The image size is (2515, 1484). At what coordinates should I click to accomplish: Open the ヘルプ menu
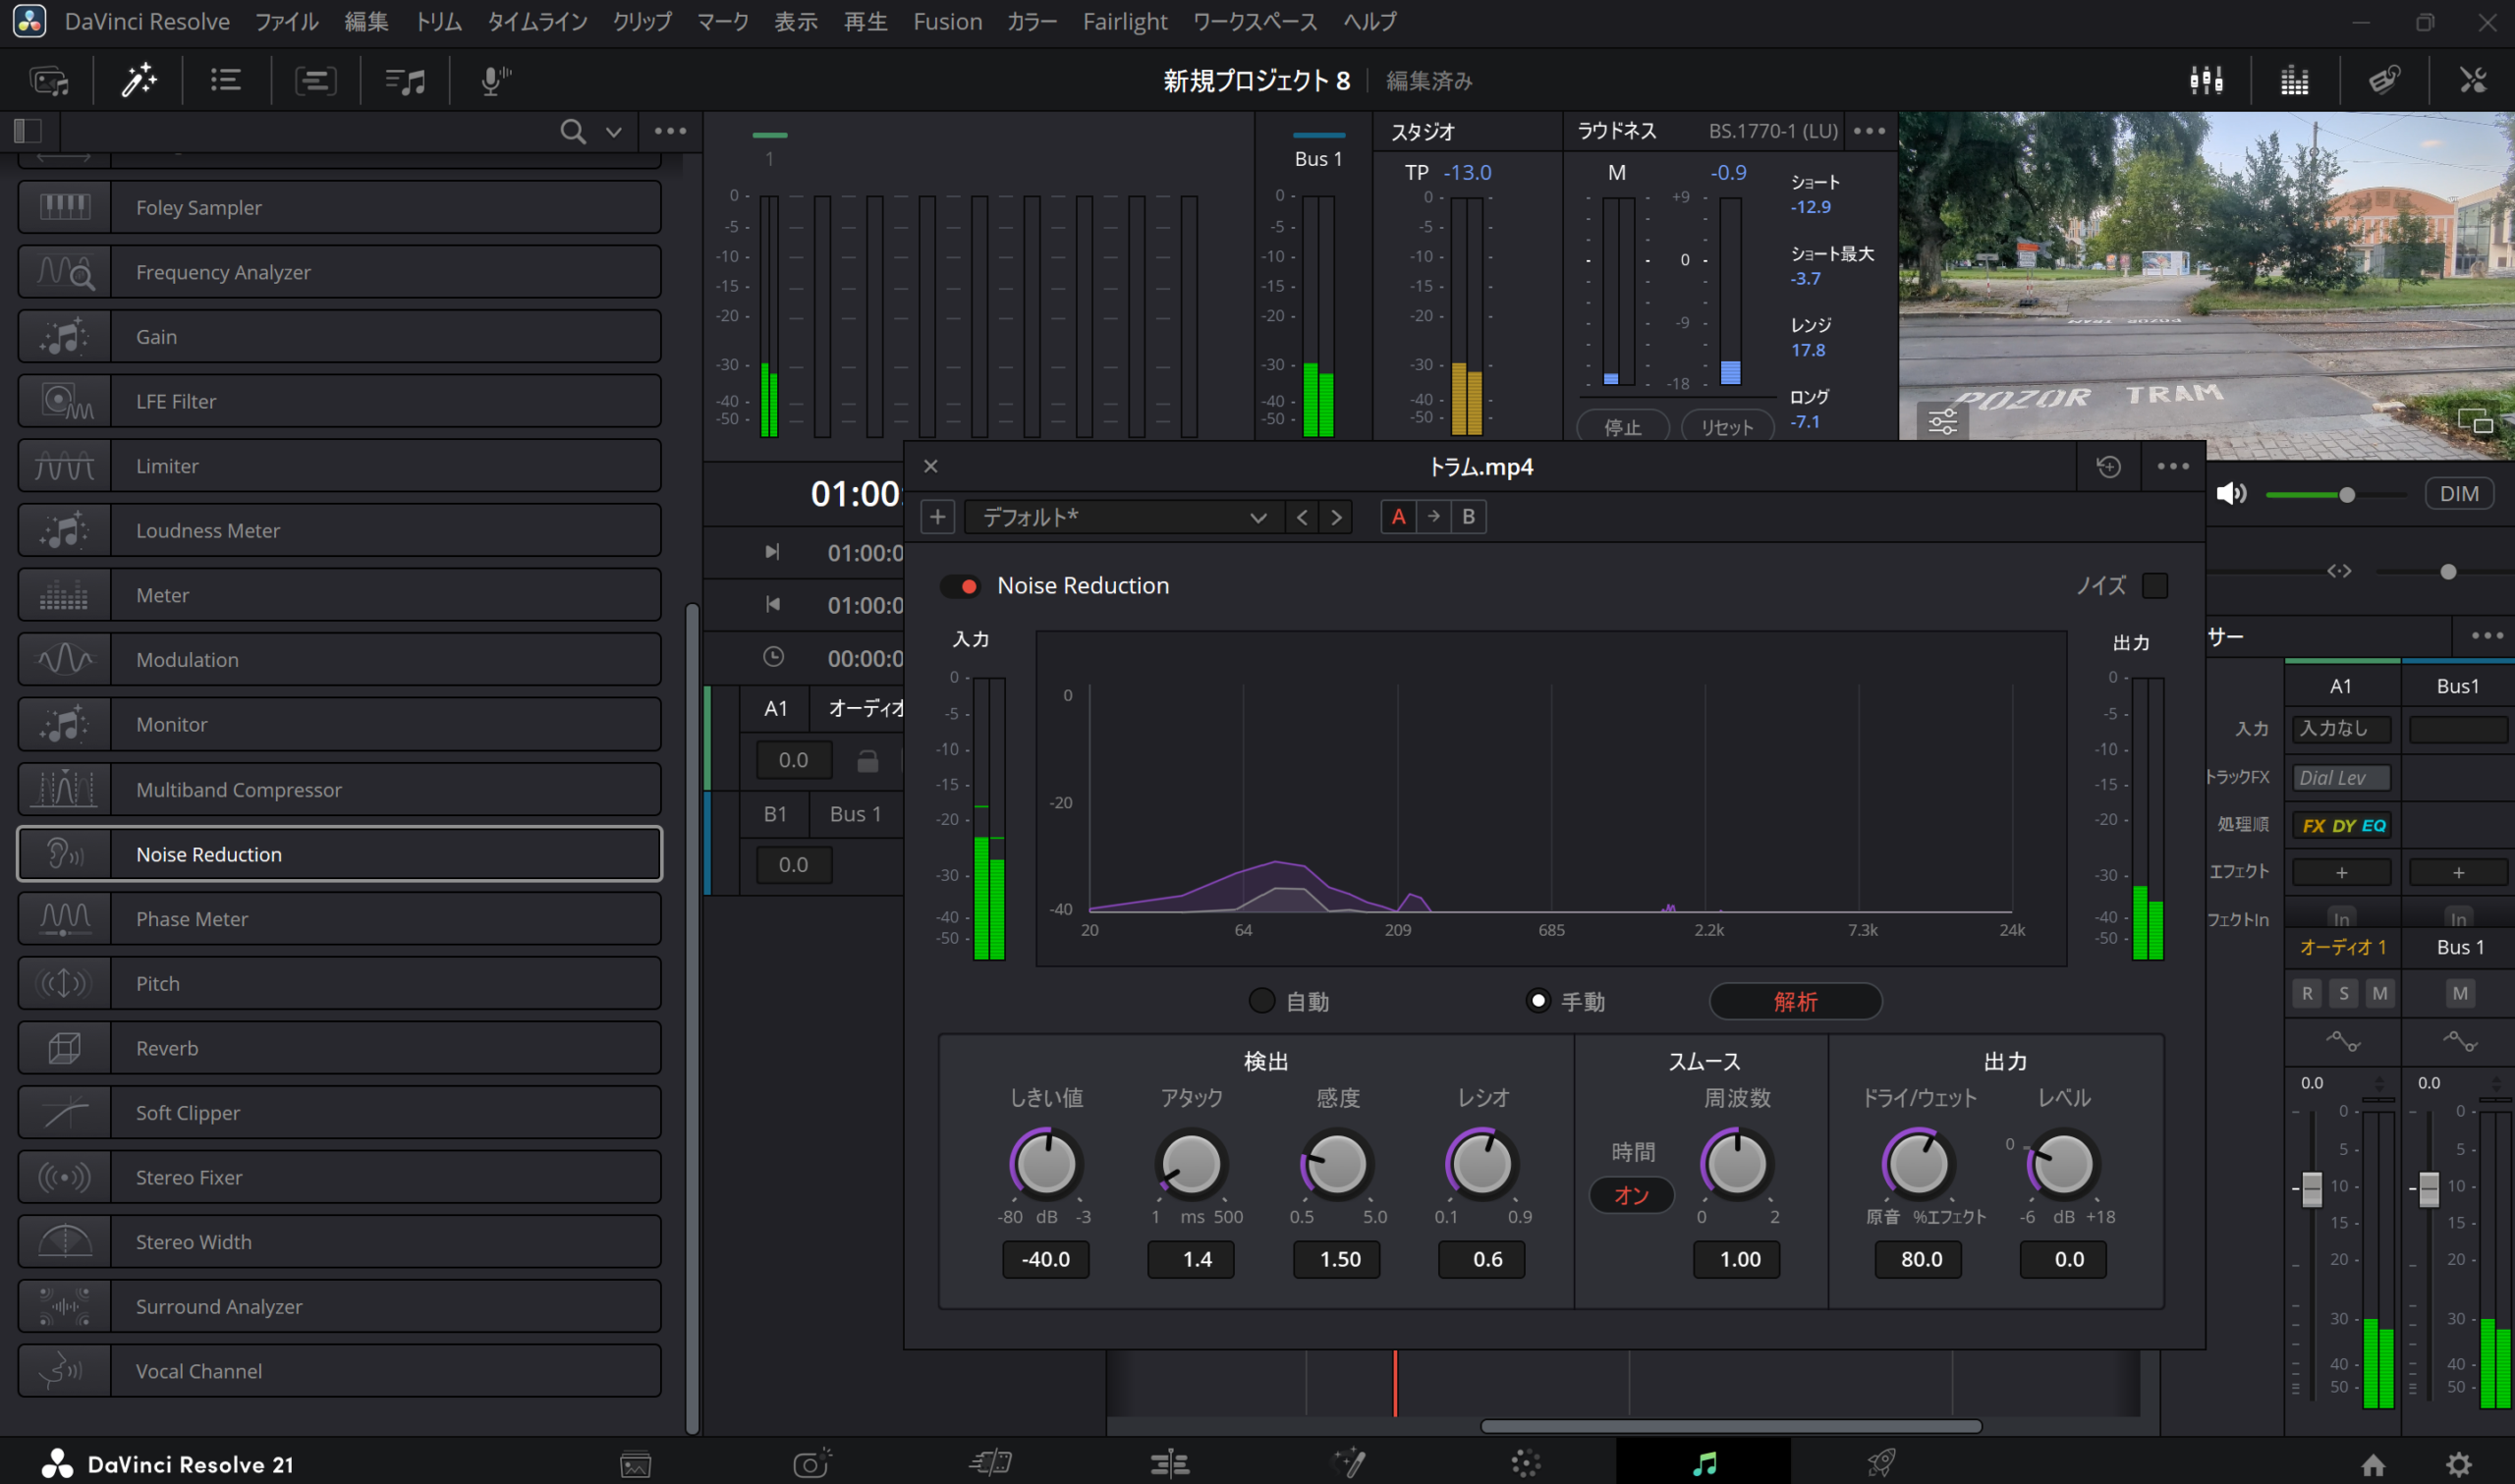point(1369,21)
